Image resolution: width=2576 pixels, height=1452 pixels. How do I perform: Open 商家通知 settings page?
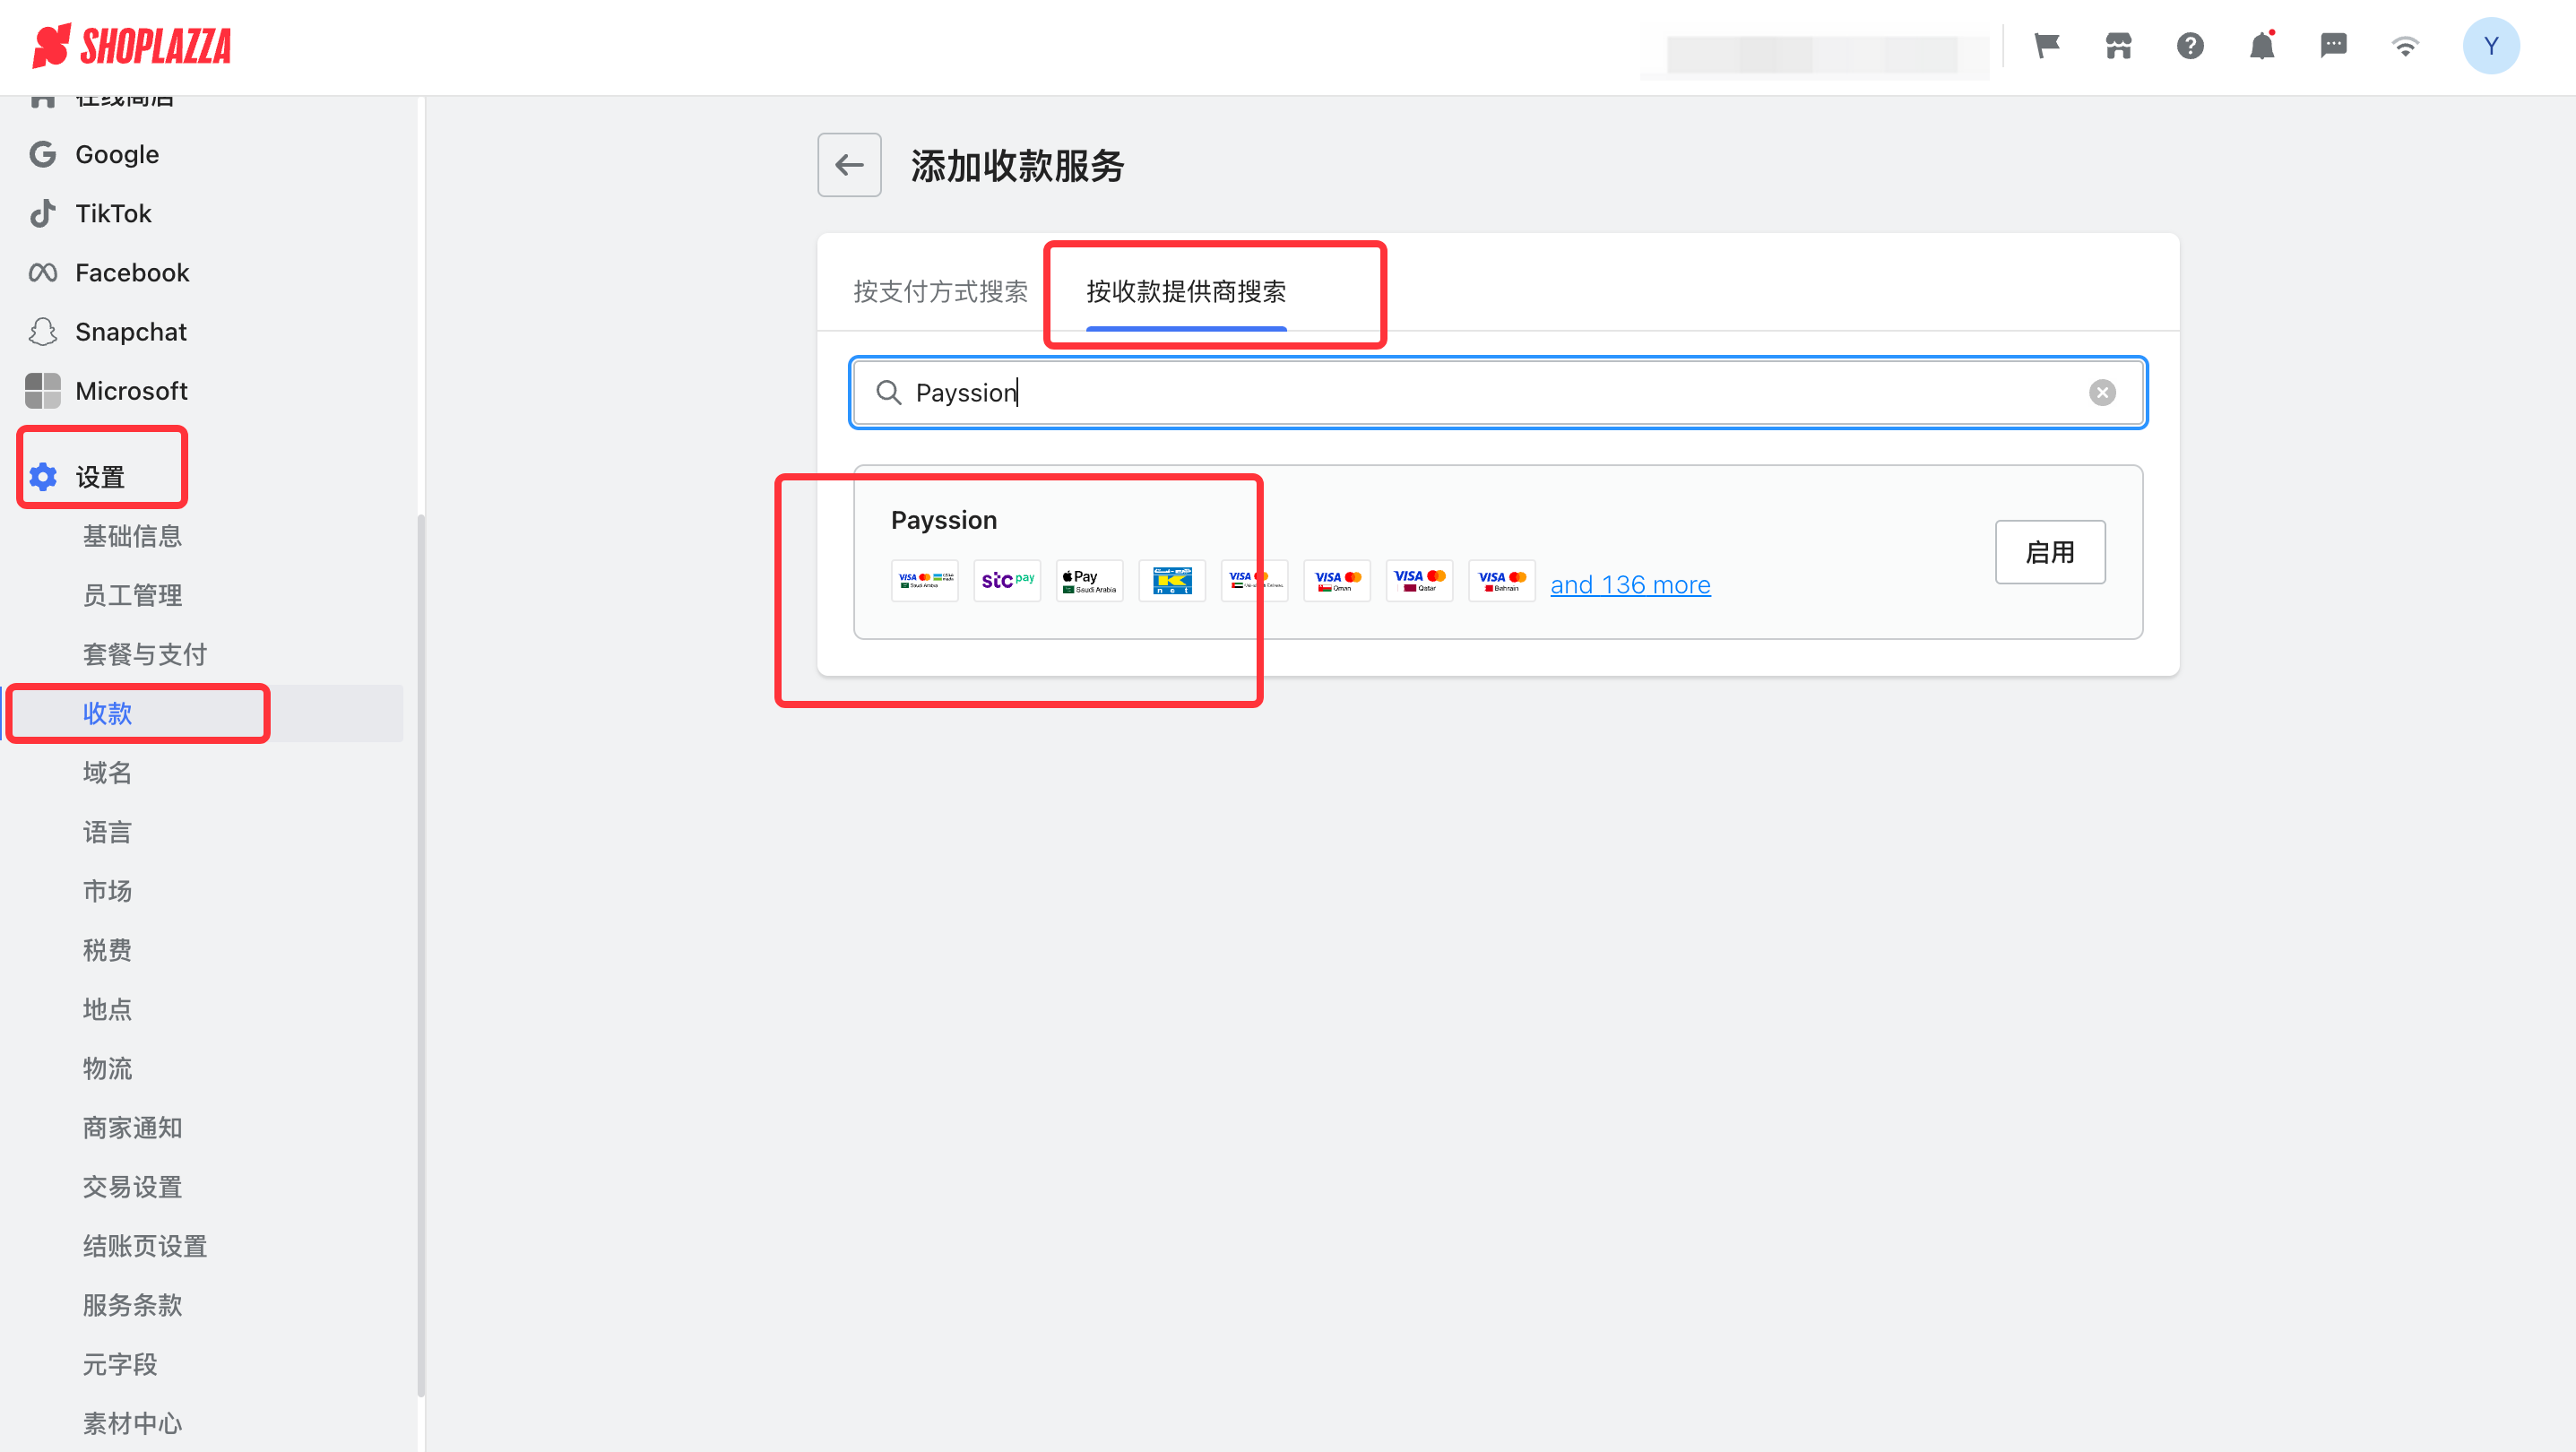click(132, 1127)
